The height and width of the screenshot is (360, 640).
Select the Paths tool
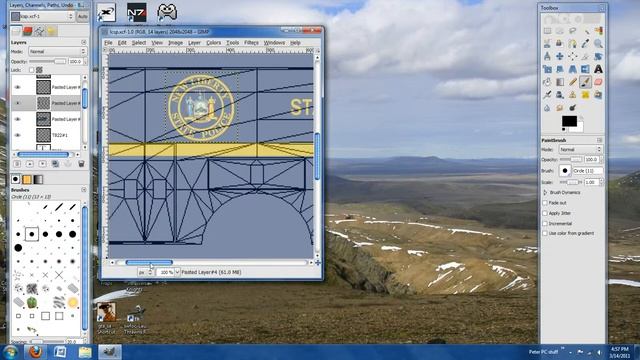pyautogui.click(x=573, y=44)
